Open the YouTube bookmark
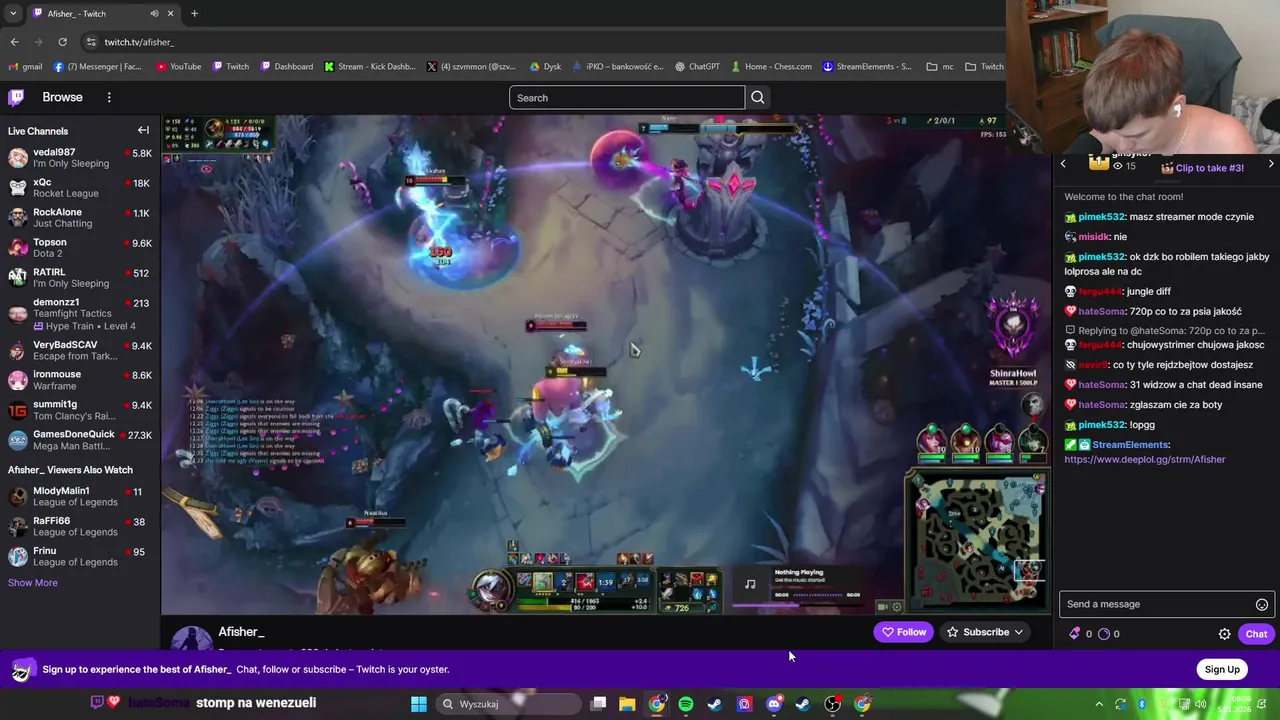Screen dimensions: 1280x720 click(179, 67)
